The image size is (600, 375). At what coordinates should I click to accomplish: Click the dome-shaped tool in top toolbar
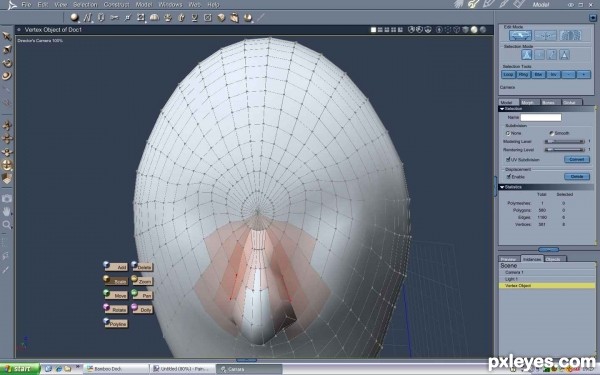(154, 18)
